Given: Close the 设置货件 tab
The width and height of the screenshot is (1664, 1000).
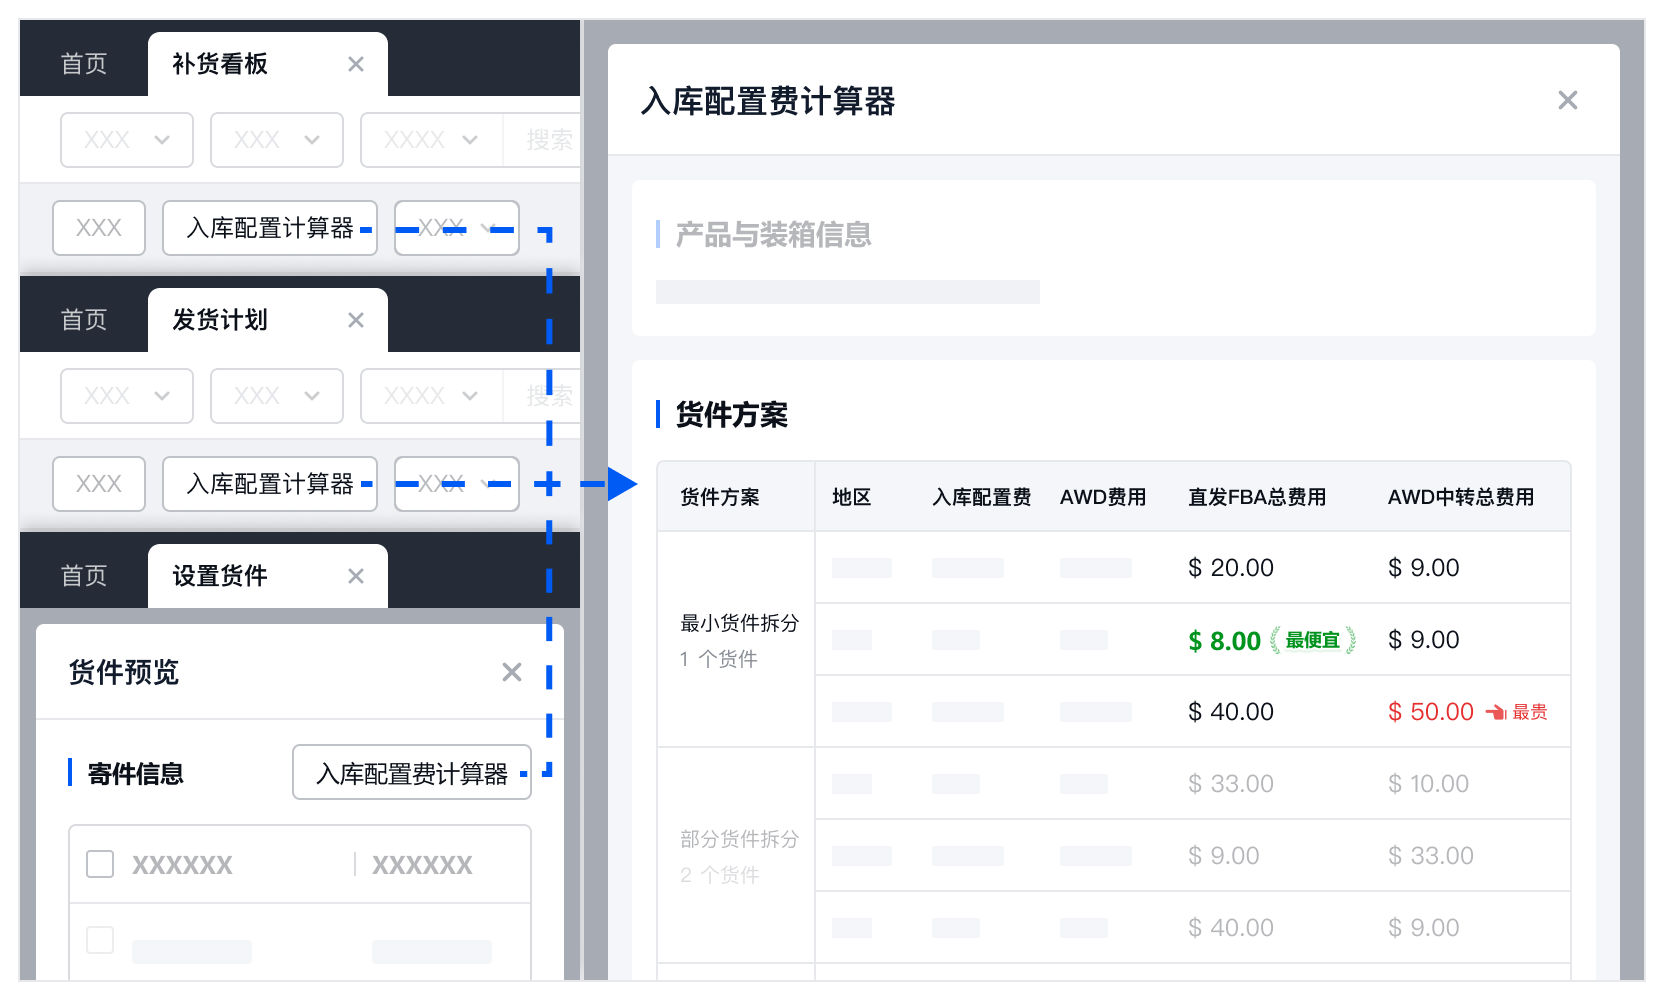Looking at the screenshot, I should 356,576.
